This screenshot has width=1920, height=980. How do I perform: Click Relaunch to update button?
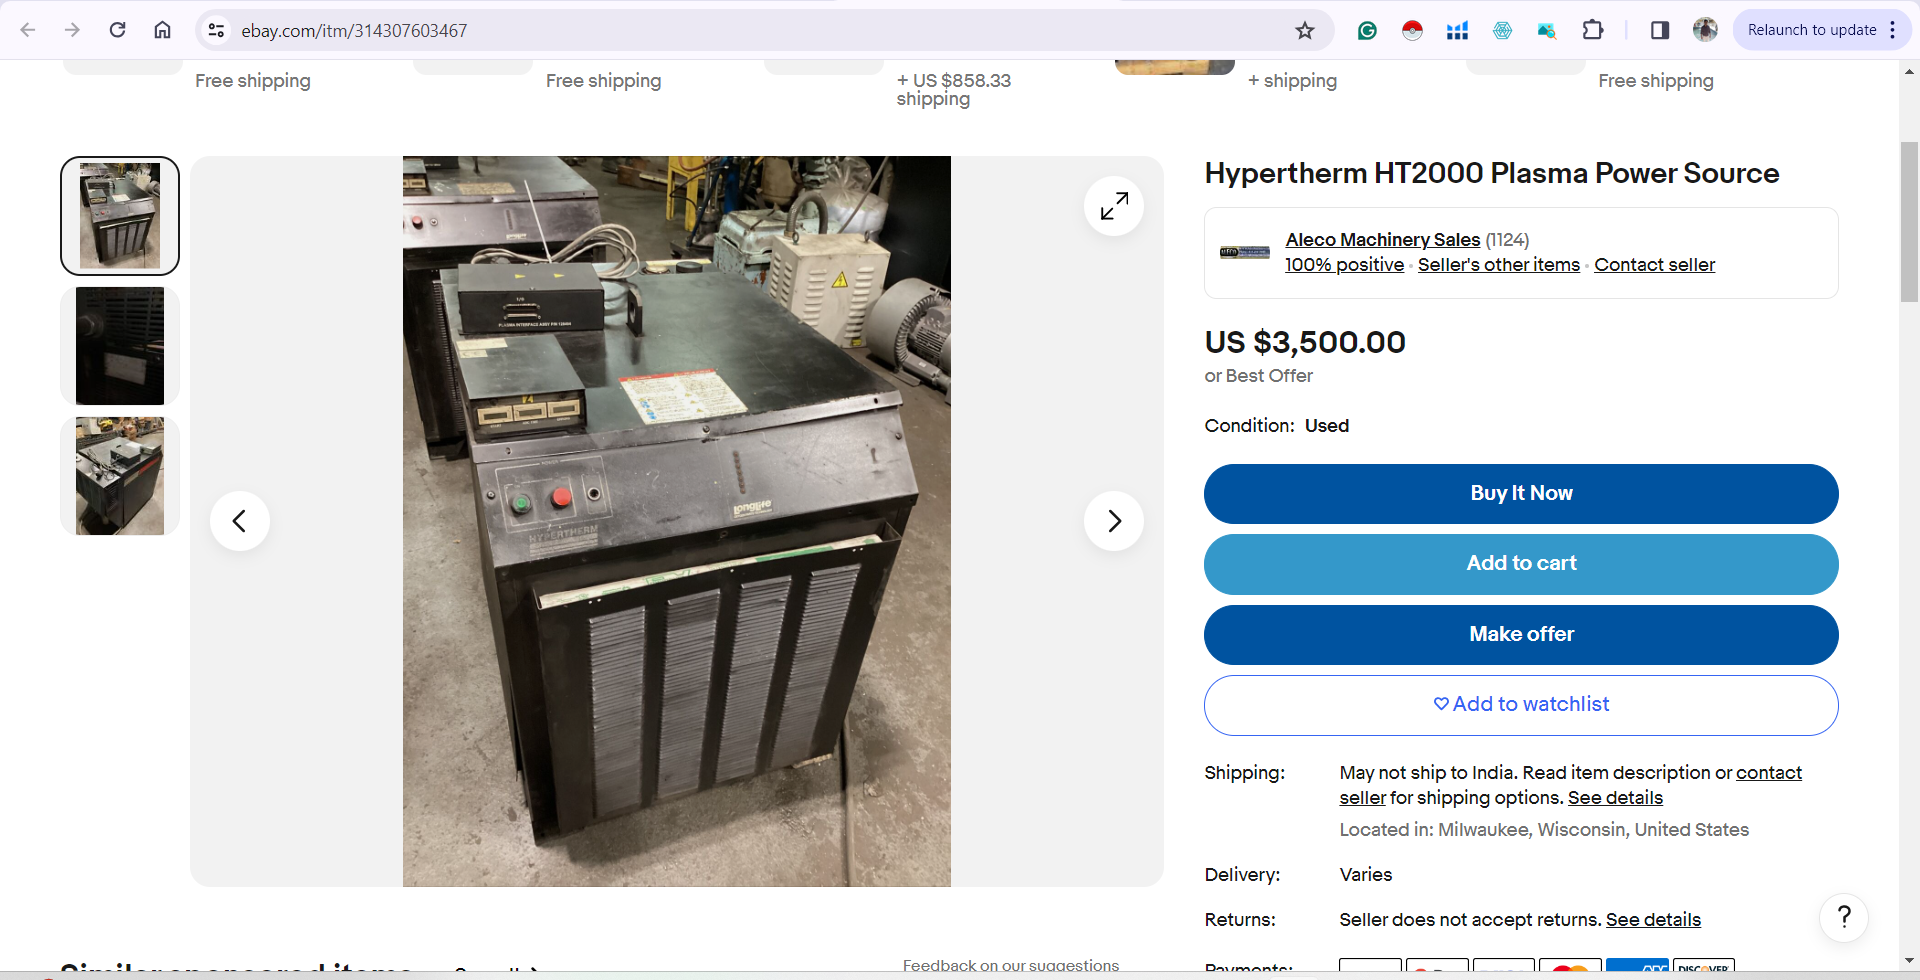tap(1811, 30)
